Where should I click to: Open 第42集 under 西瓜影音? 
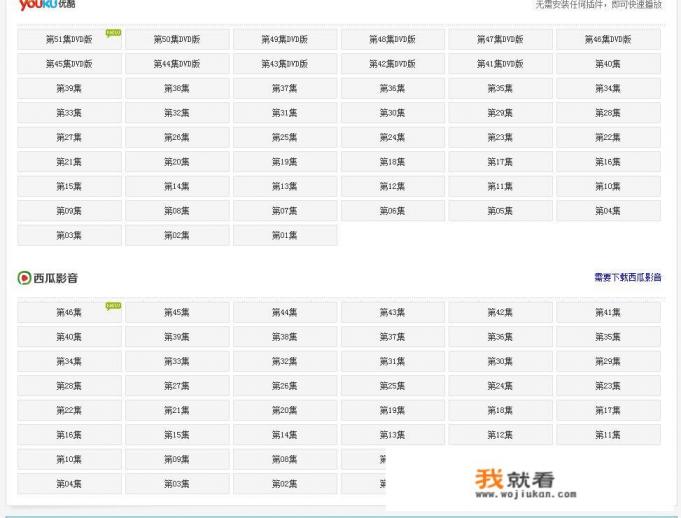point(500,313)
